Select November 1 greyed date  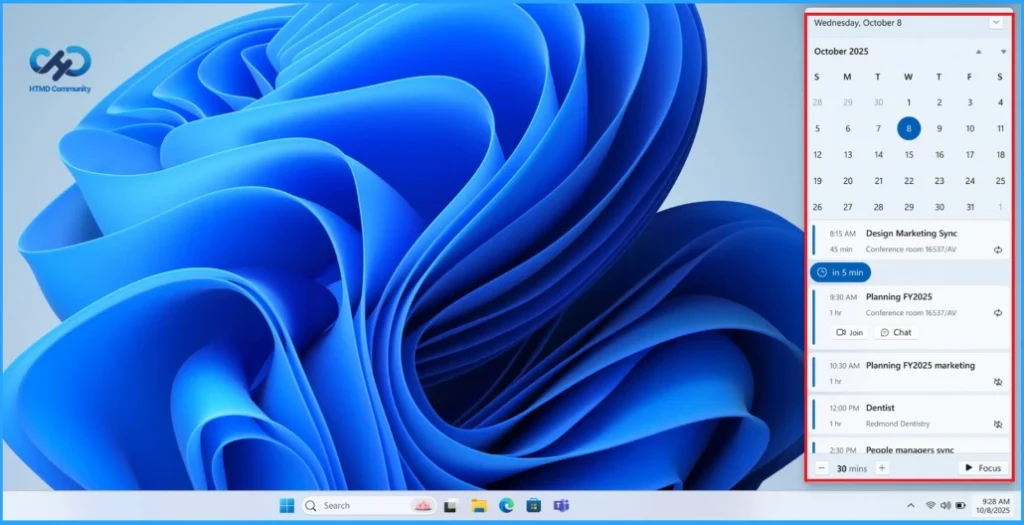tap(1000, 207)
